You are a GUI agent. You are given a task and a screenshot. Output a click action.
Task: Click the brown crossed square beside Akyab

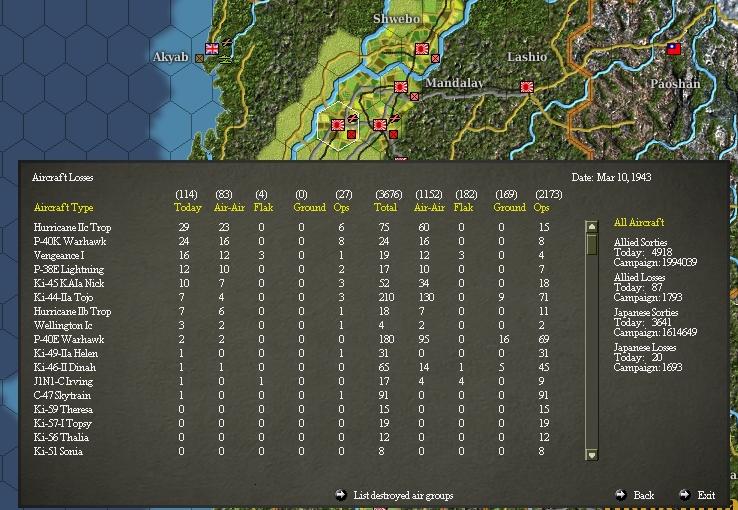(200, 58)
